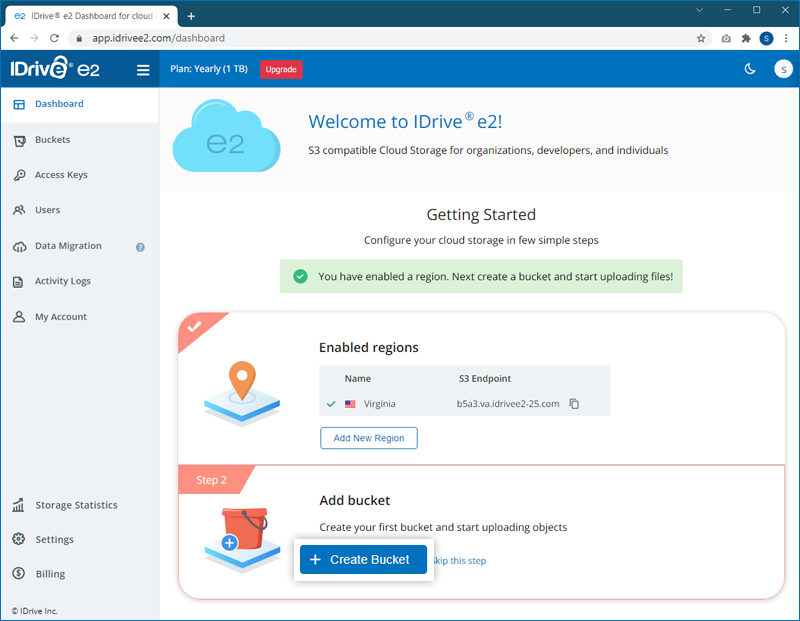The width and height of the screenshot is (800, 621).
Task: Click the address bar URL
Action: tap(158, 38)
